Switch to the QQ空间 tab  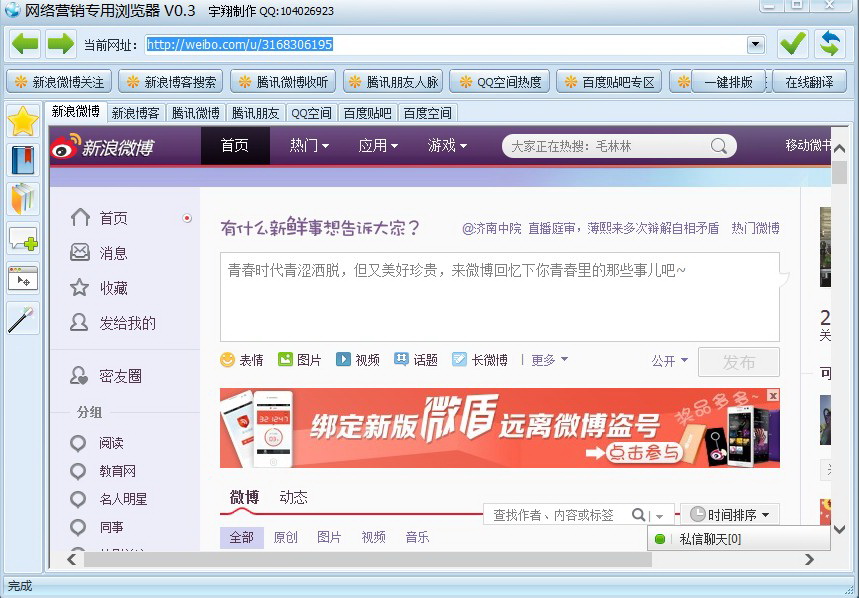click(311, 113)
